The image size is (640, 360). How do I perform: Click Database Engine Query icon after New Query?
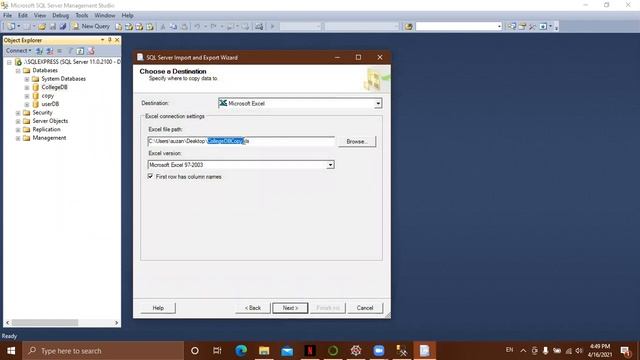[119, 27]
